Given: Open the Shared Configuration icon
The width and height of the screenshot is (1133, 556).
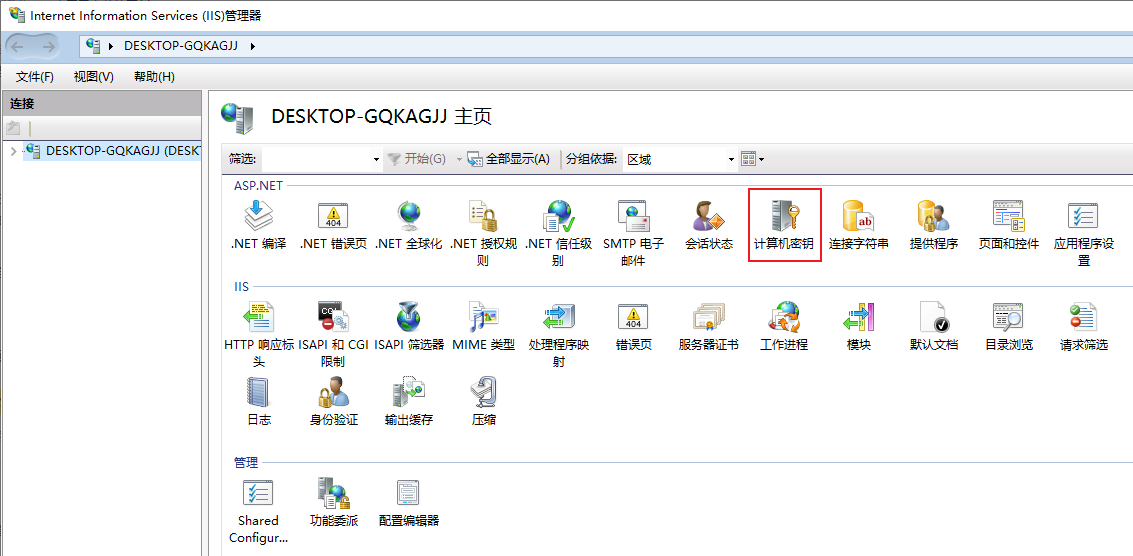Looking at the screenshot, I should [x=259, y=493].
